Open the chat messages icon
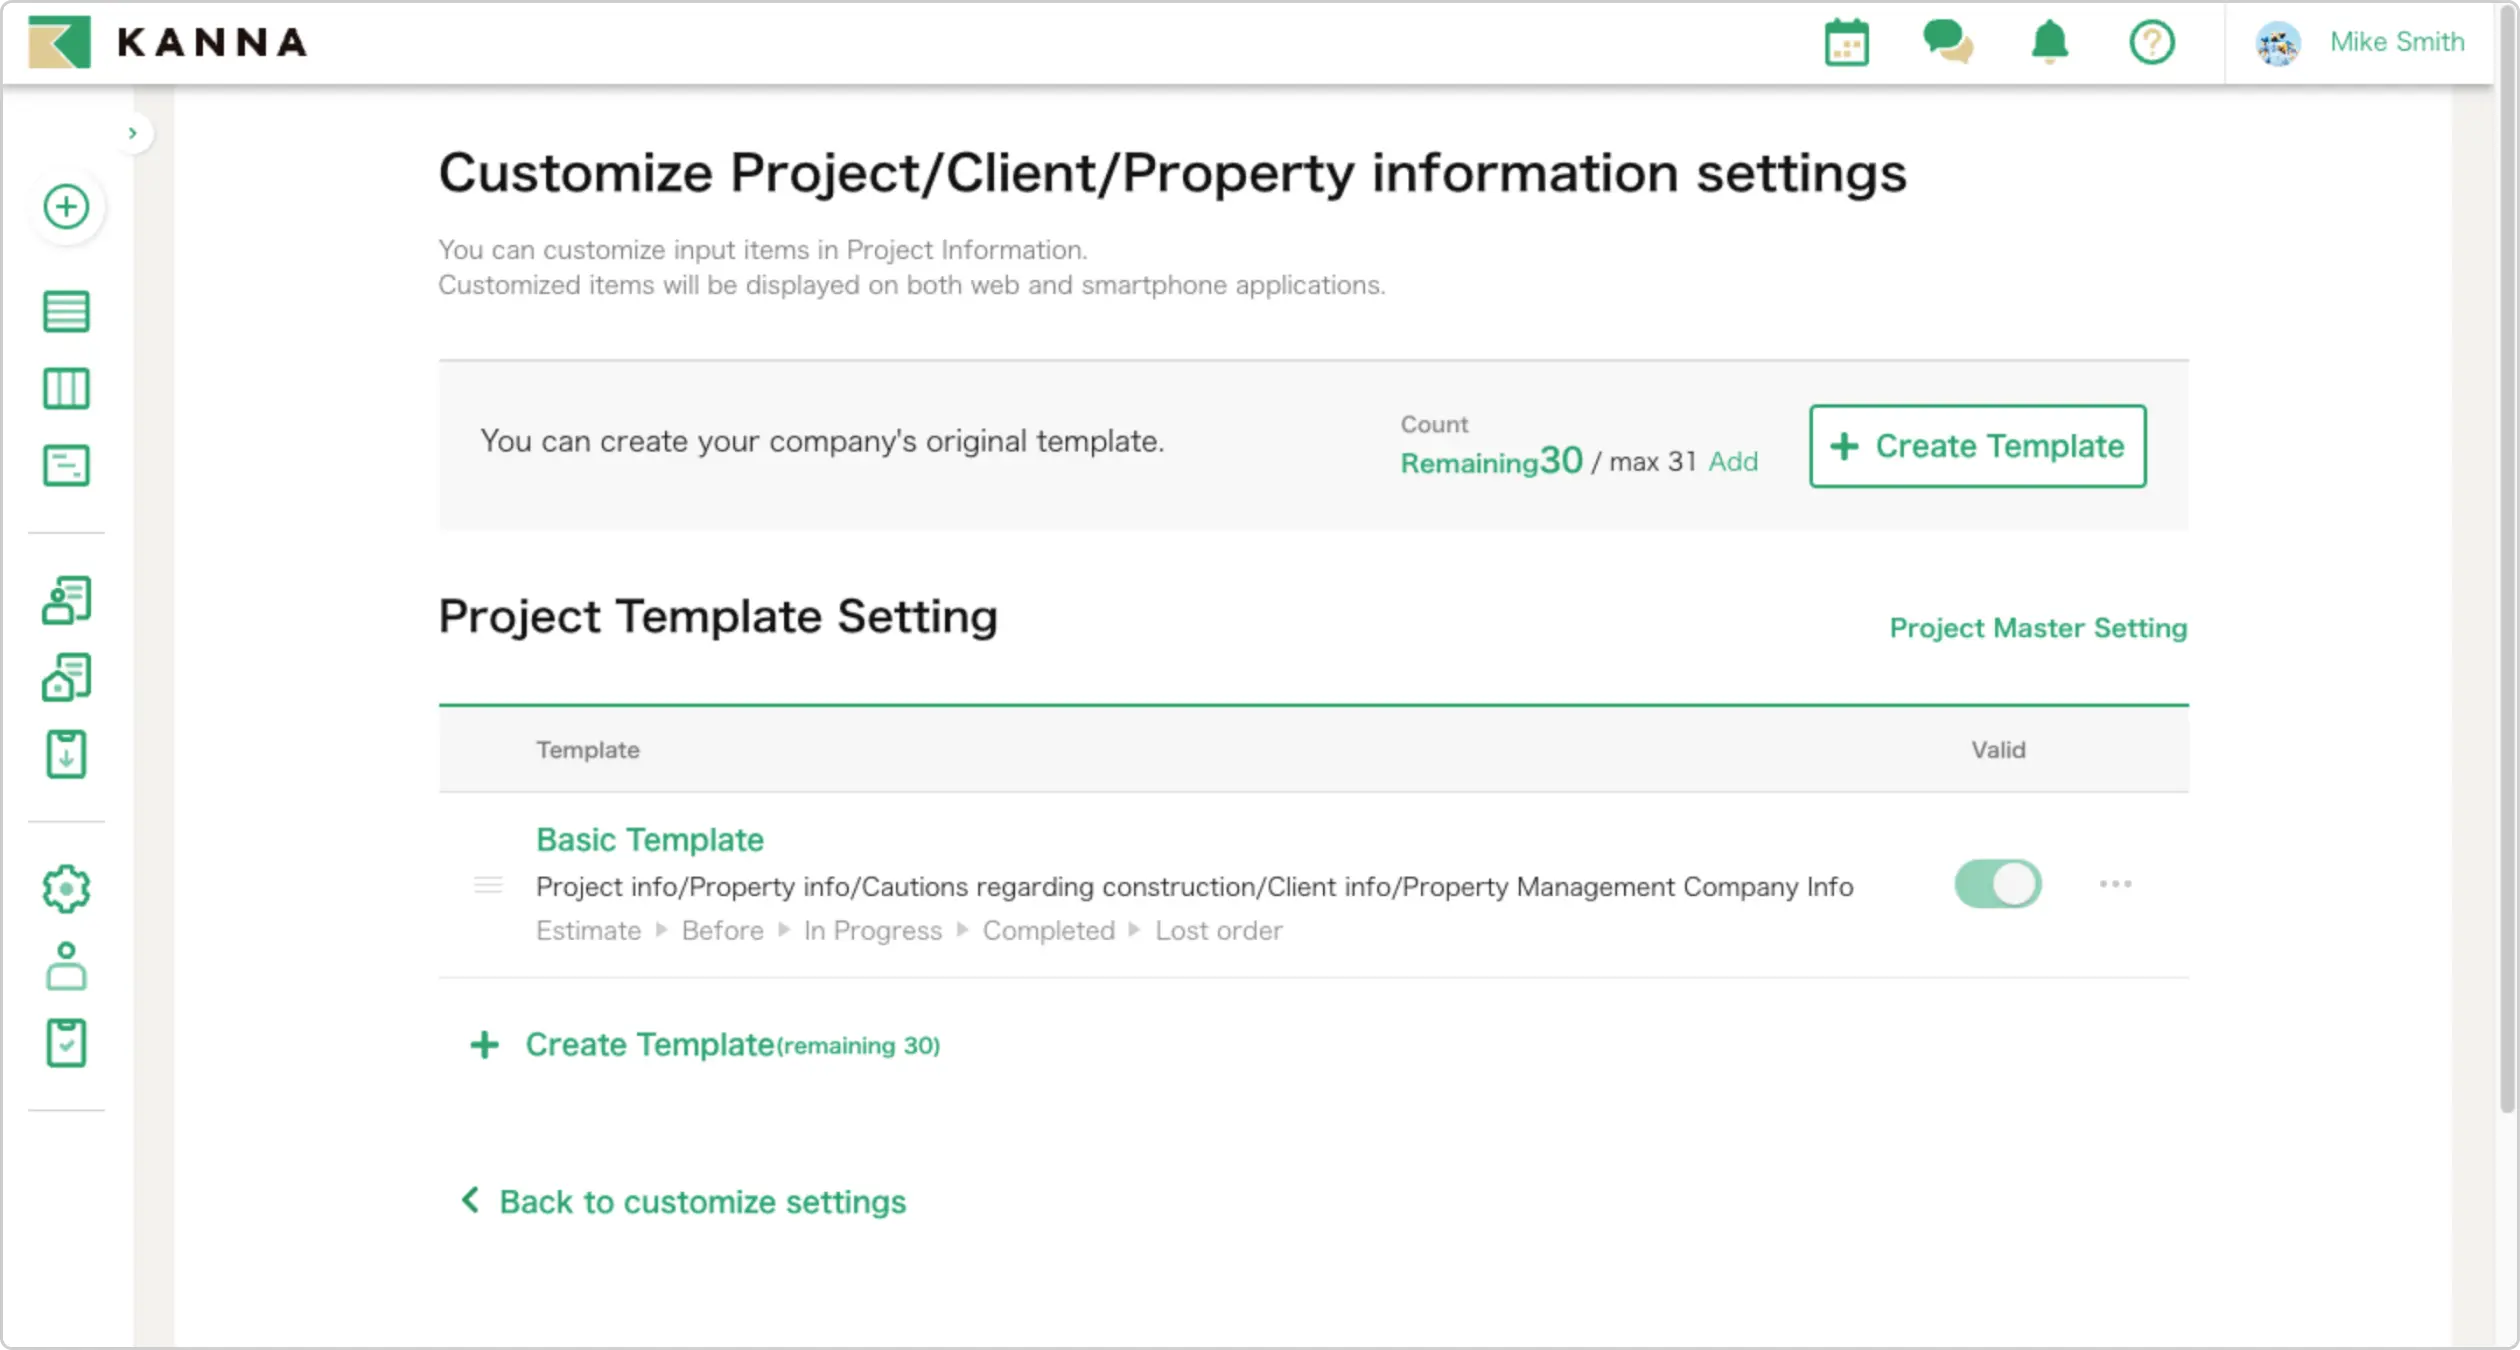The width and height of the screenshot is (2520, 1350). (1947, 42)
